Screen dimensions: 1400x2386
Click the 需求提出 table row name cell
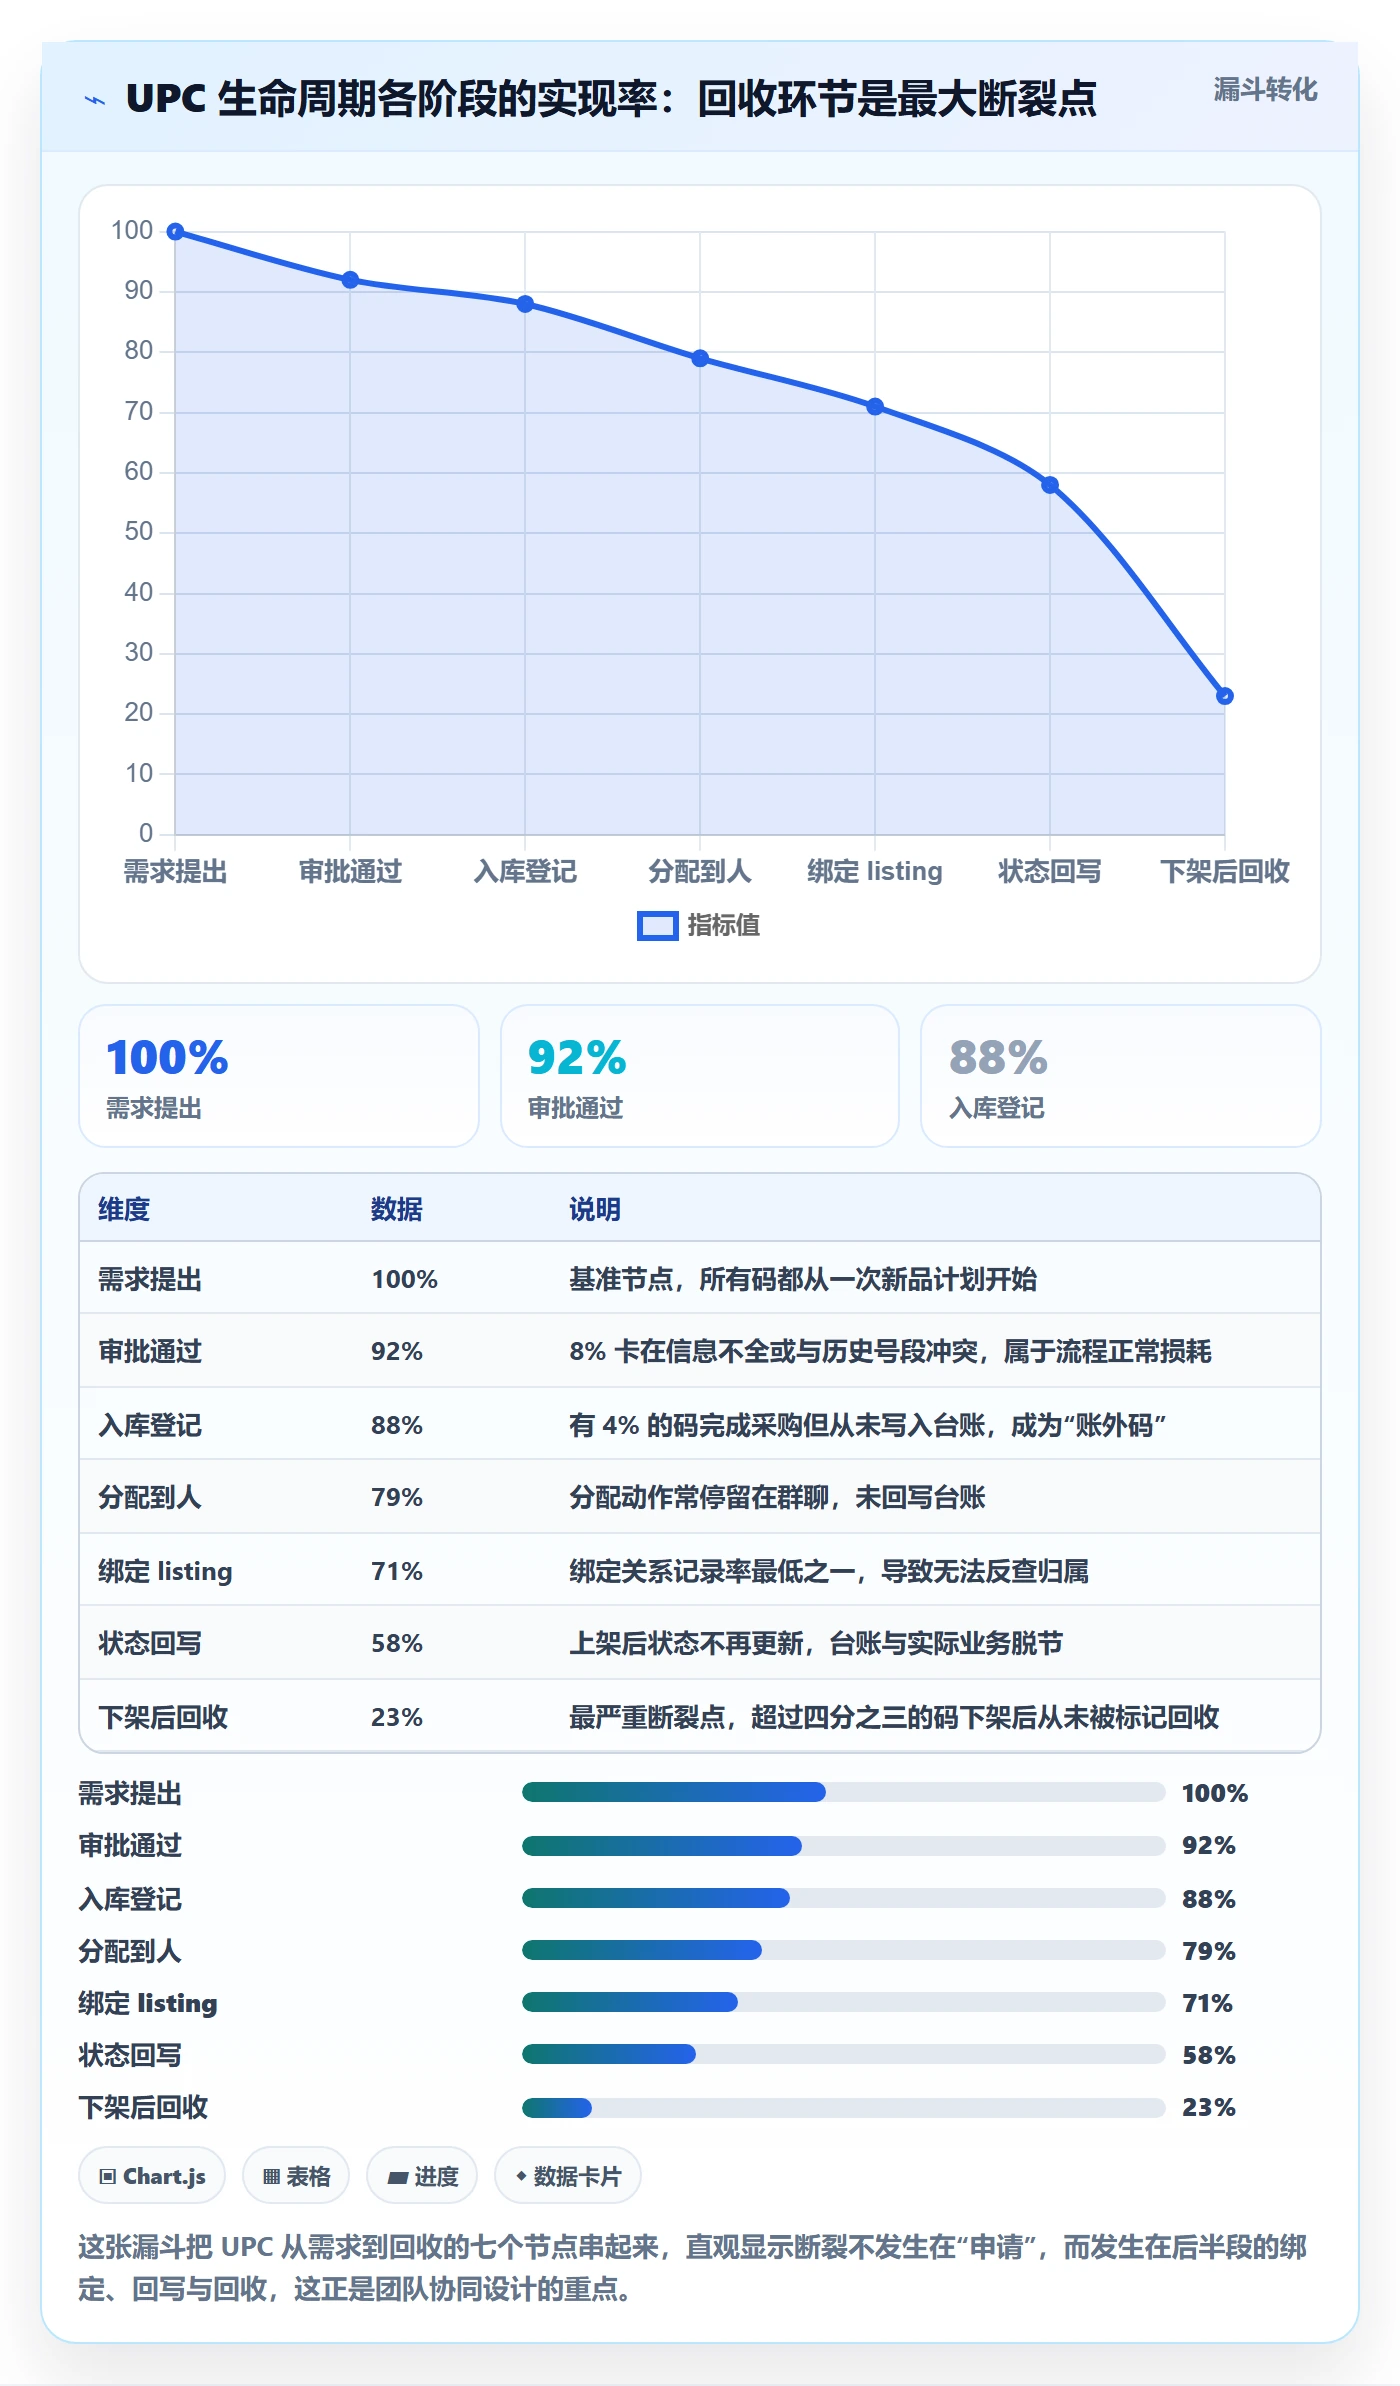point(150,1279)
